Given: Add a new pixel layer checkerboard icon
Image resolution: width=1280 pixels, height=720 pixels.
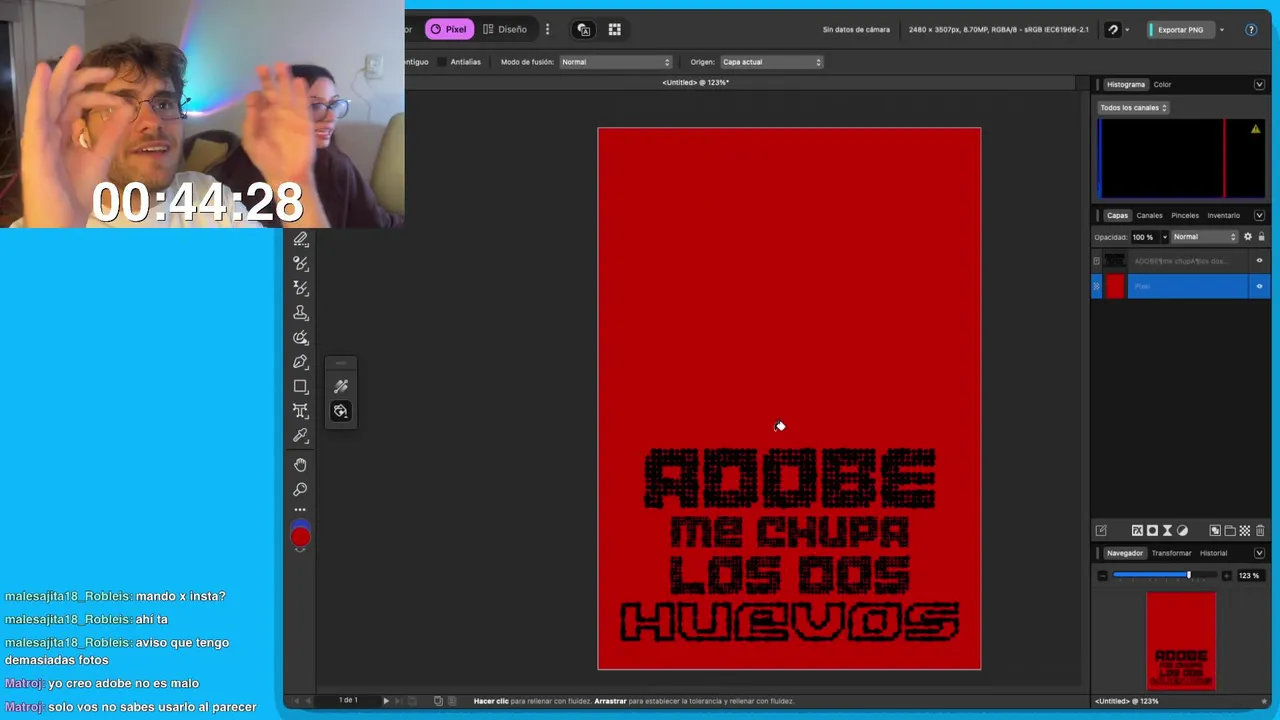Looking at the screenshot, I should [1245, 531].
